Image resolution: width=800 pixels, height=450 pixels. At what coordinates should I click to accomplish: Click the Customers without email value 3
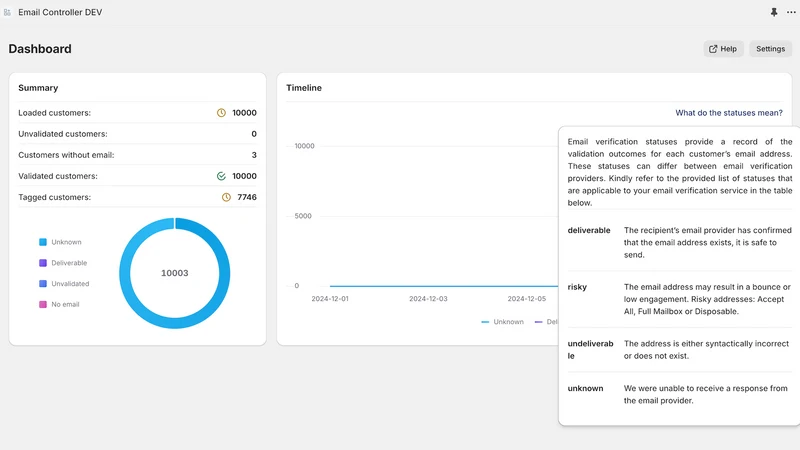click(254, 155)
